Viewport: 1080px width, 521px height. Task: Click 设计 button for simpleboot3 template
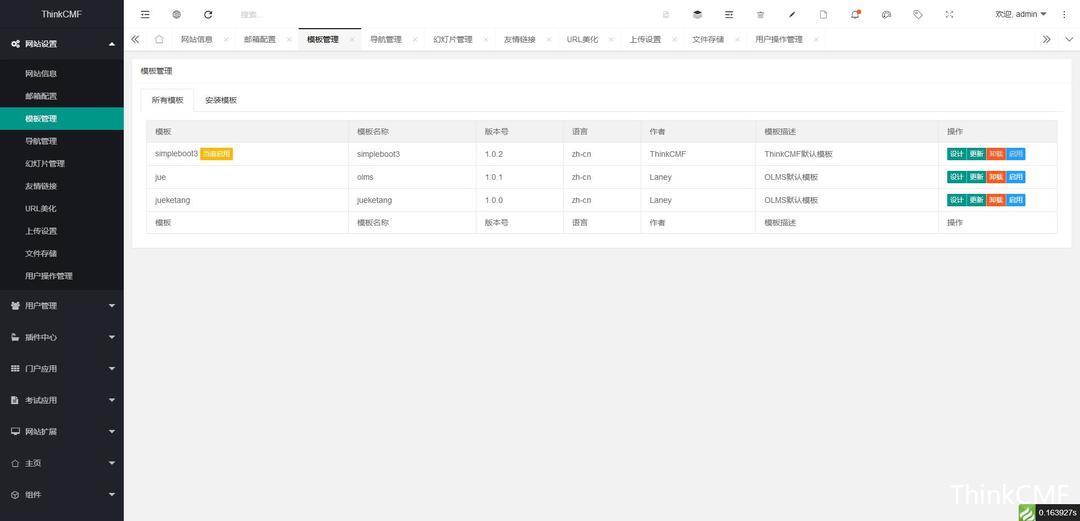[956, 154]
